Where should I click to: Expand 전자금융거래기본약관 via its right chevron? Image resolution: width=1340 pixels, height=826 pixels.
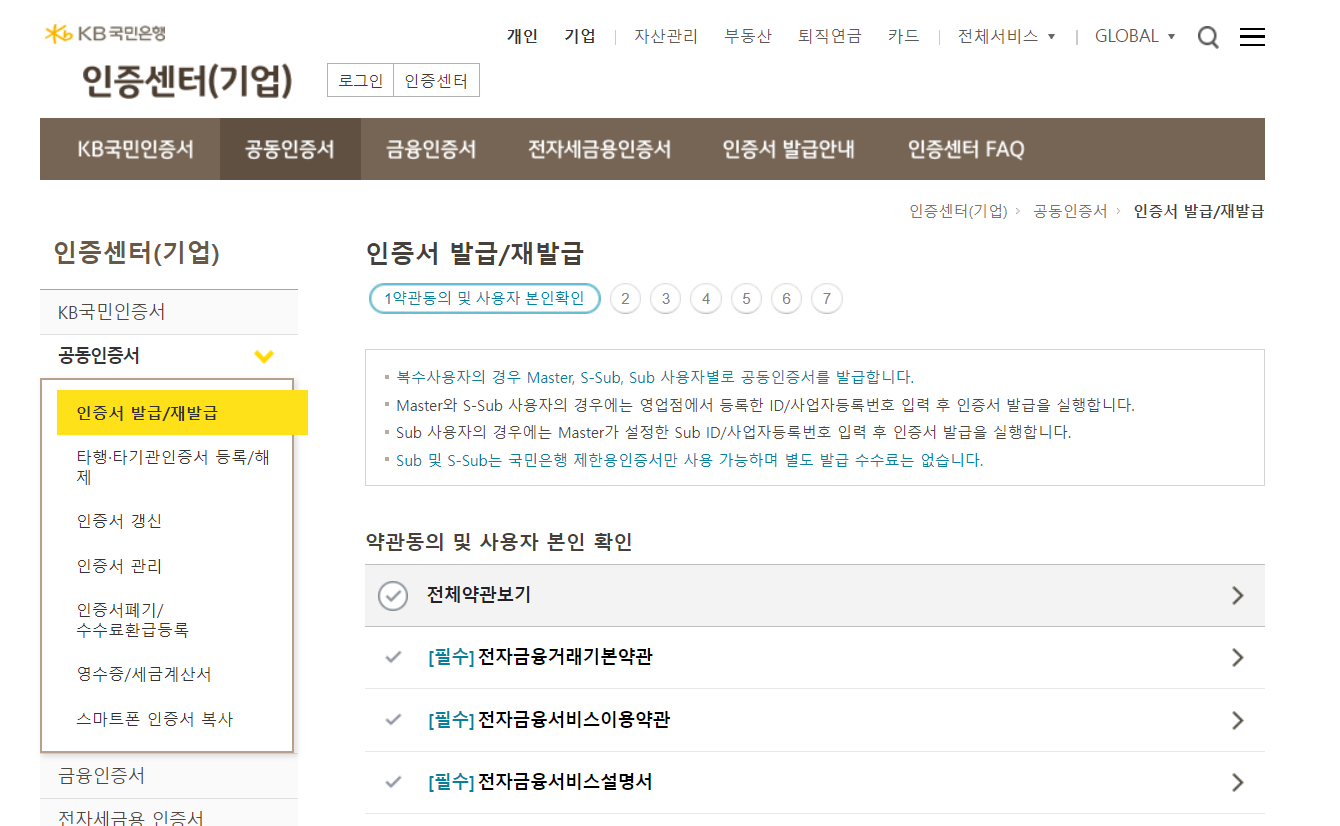(x=1237, y=657)
